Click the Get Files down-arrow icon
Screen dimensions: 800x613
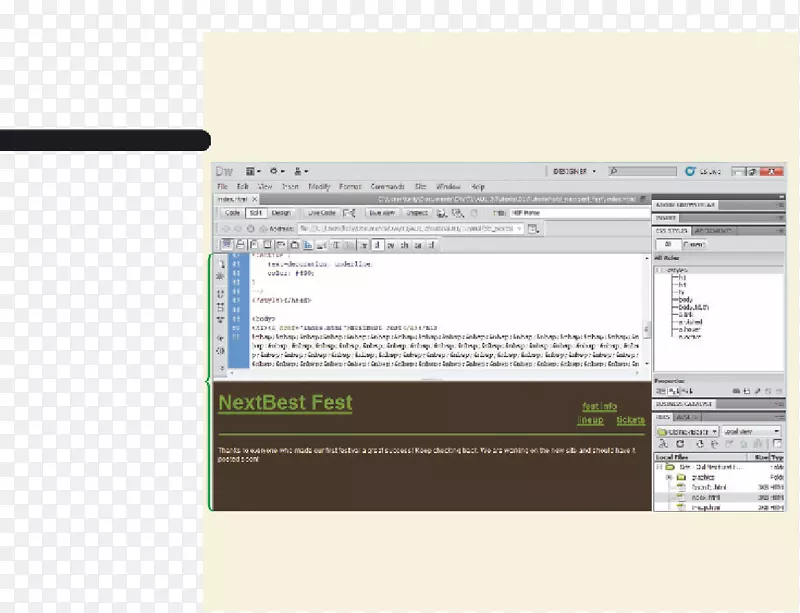[700, 444]
